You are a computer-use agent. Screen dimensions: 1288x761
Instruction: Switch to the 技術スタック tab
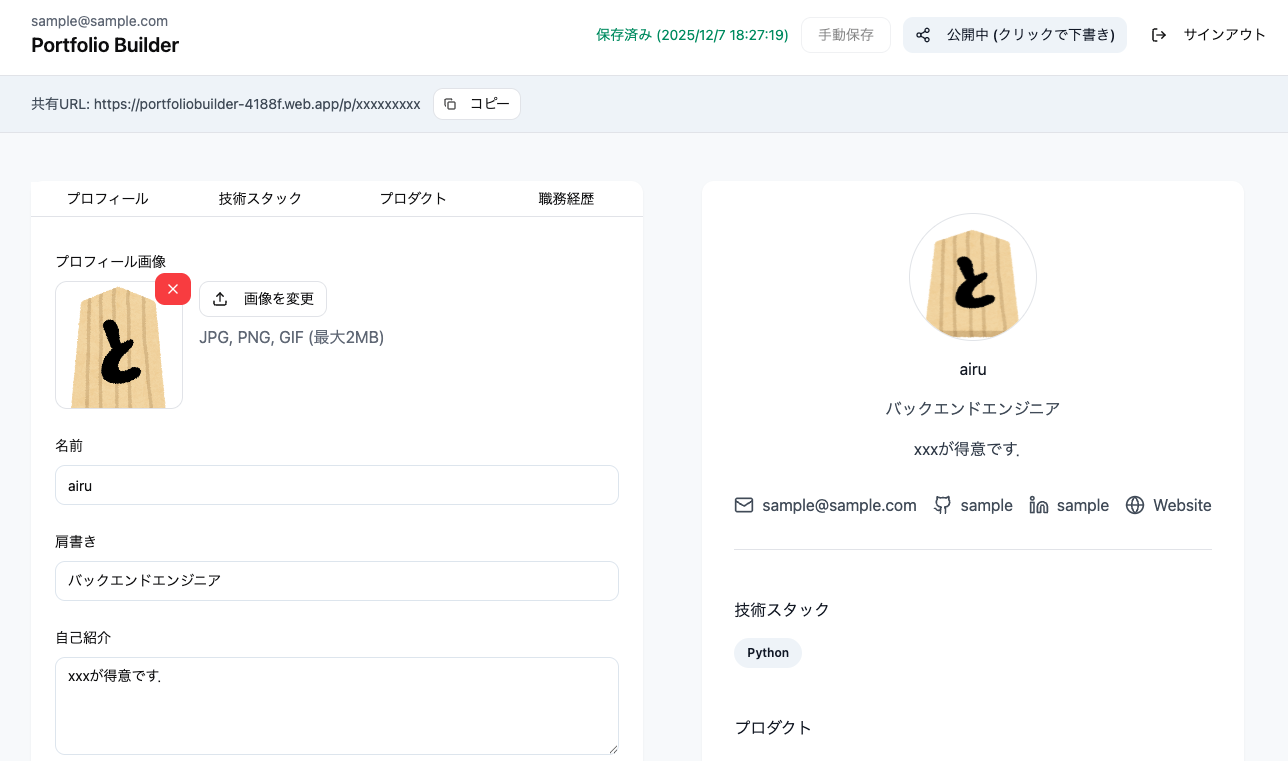[260, 198]
